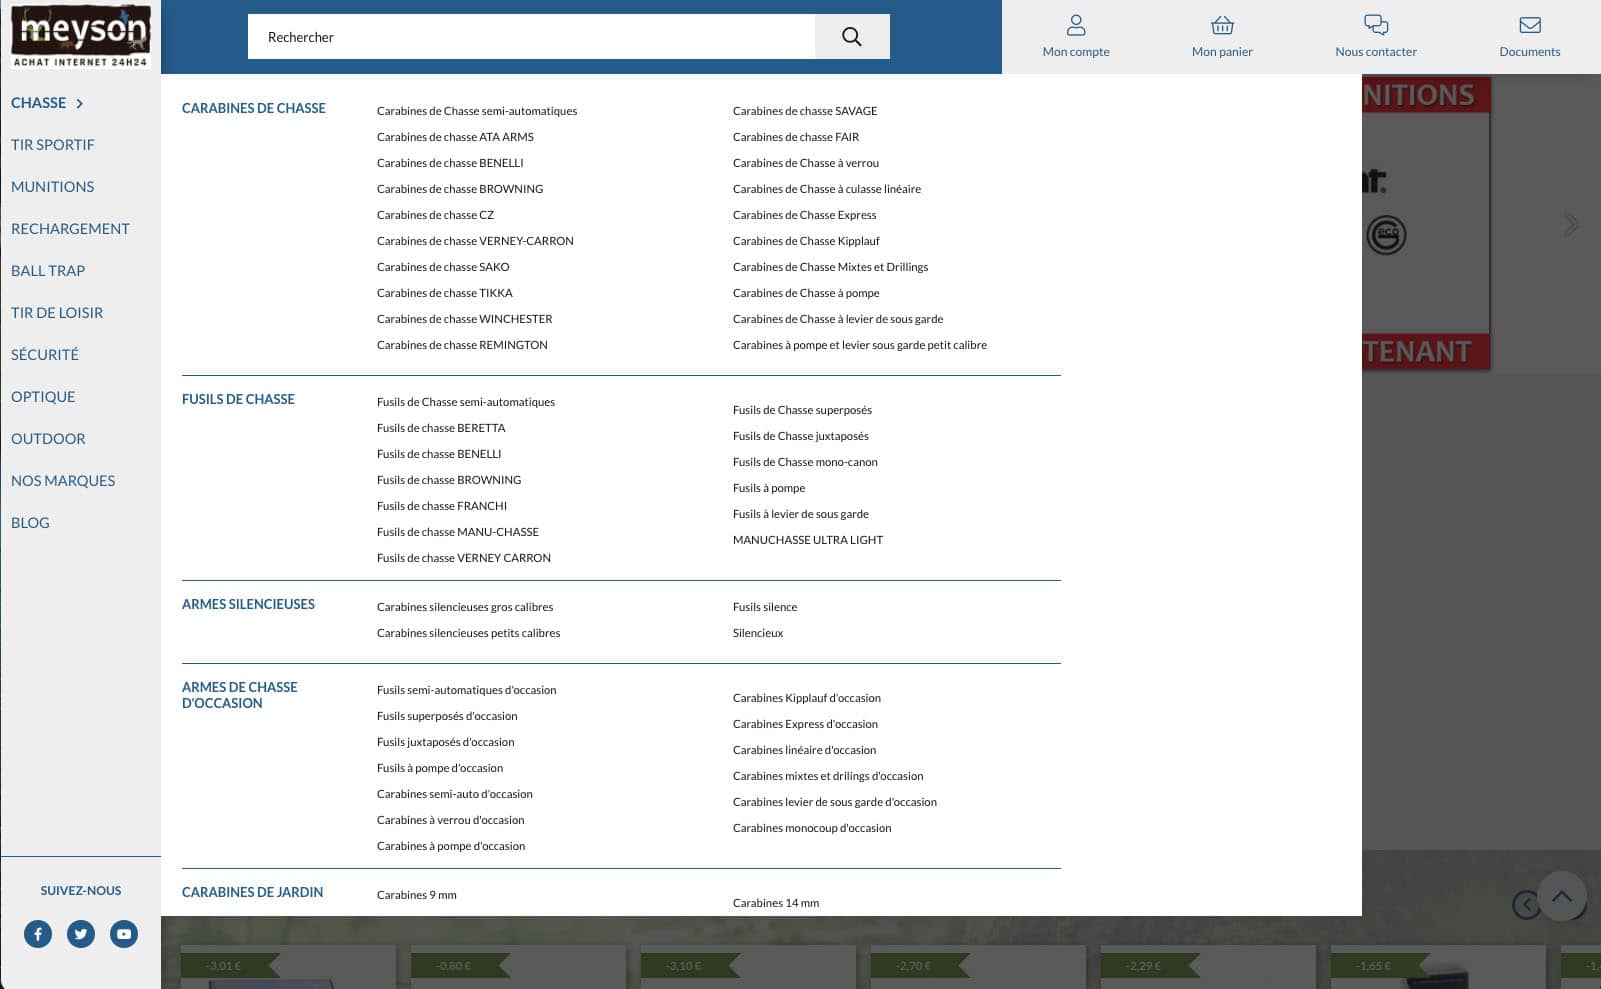
Task: Open BLOG menu item
Action: pos(30,523)
